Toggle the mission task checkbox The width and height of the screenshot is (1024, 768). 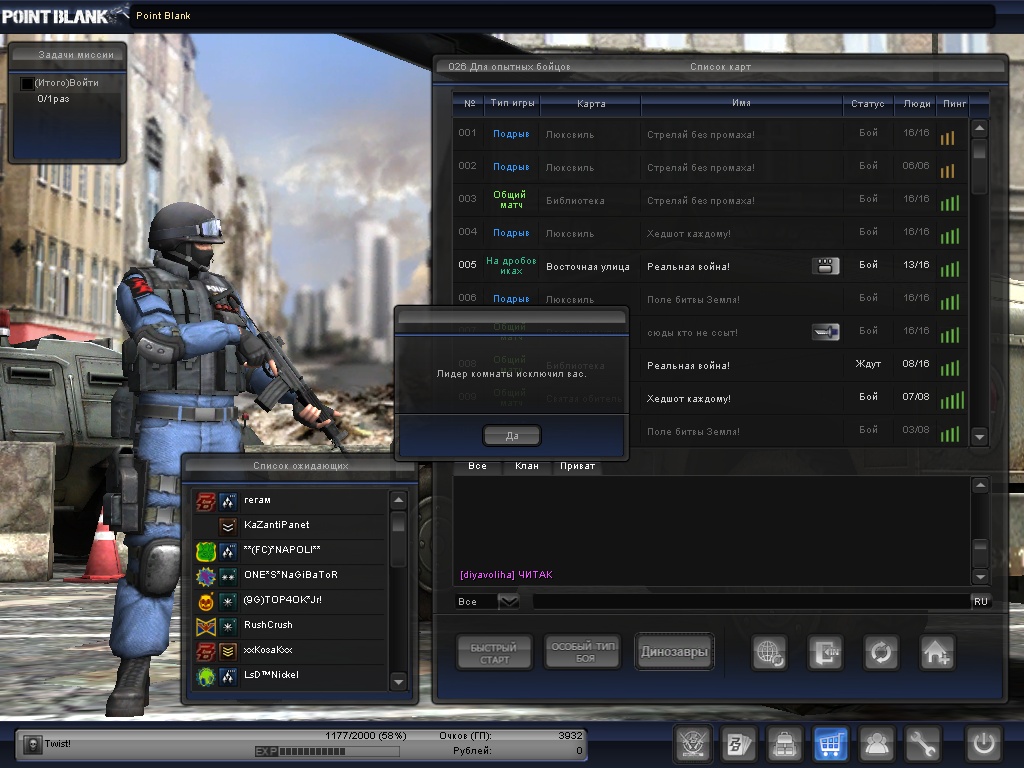27,84
